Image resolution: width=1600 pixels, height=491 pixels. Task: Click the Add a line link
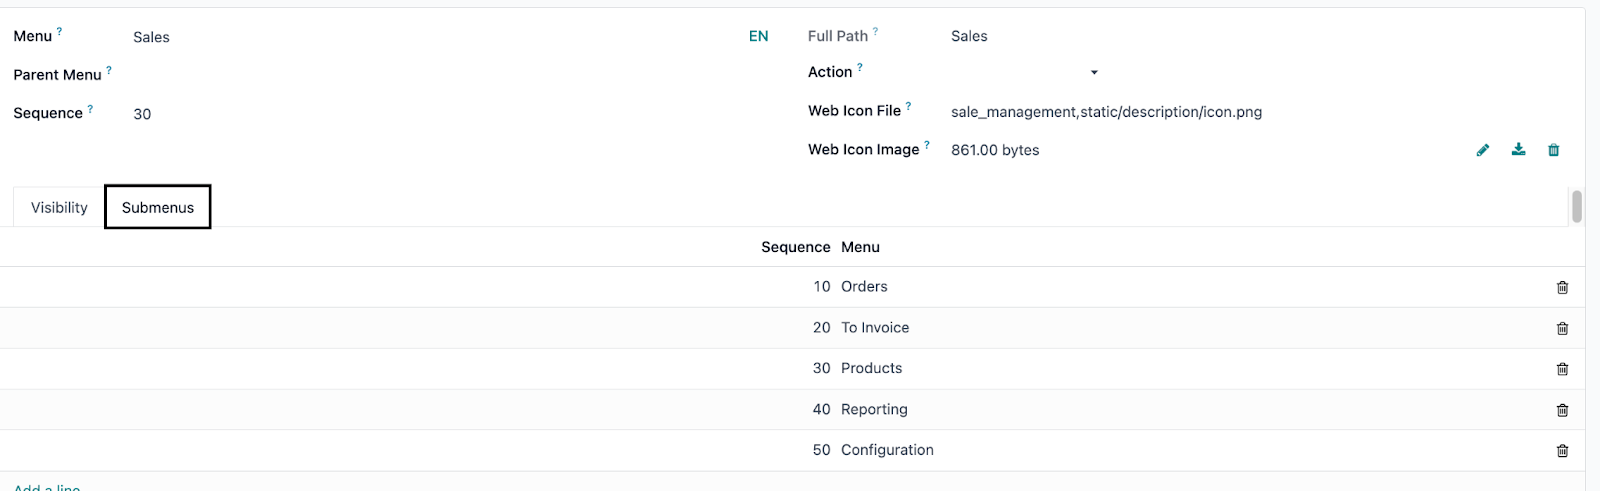coord(47,487)
